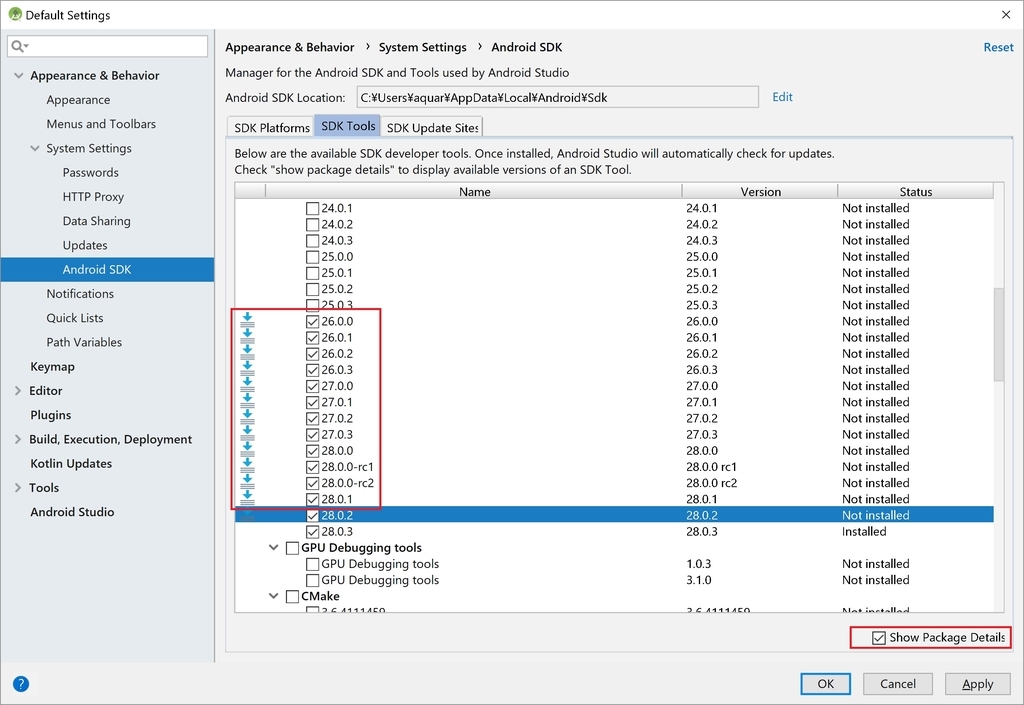This screenshot has width=1024, height=705.
Task: Open the Path Variables settings
Action: [84, 342]
